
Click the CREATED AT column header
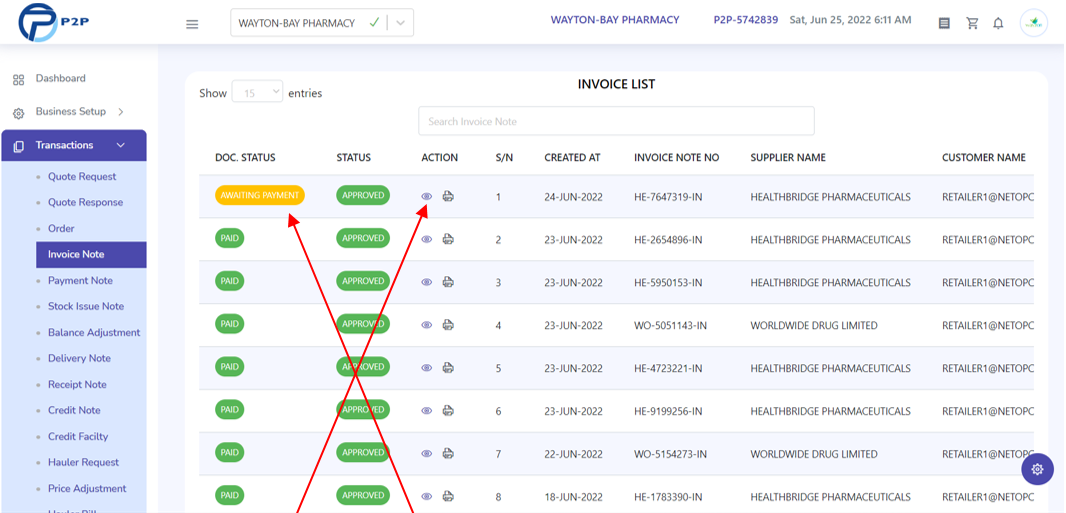click(572, 158)
